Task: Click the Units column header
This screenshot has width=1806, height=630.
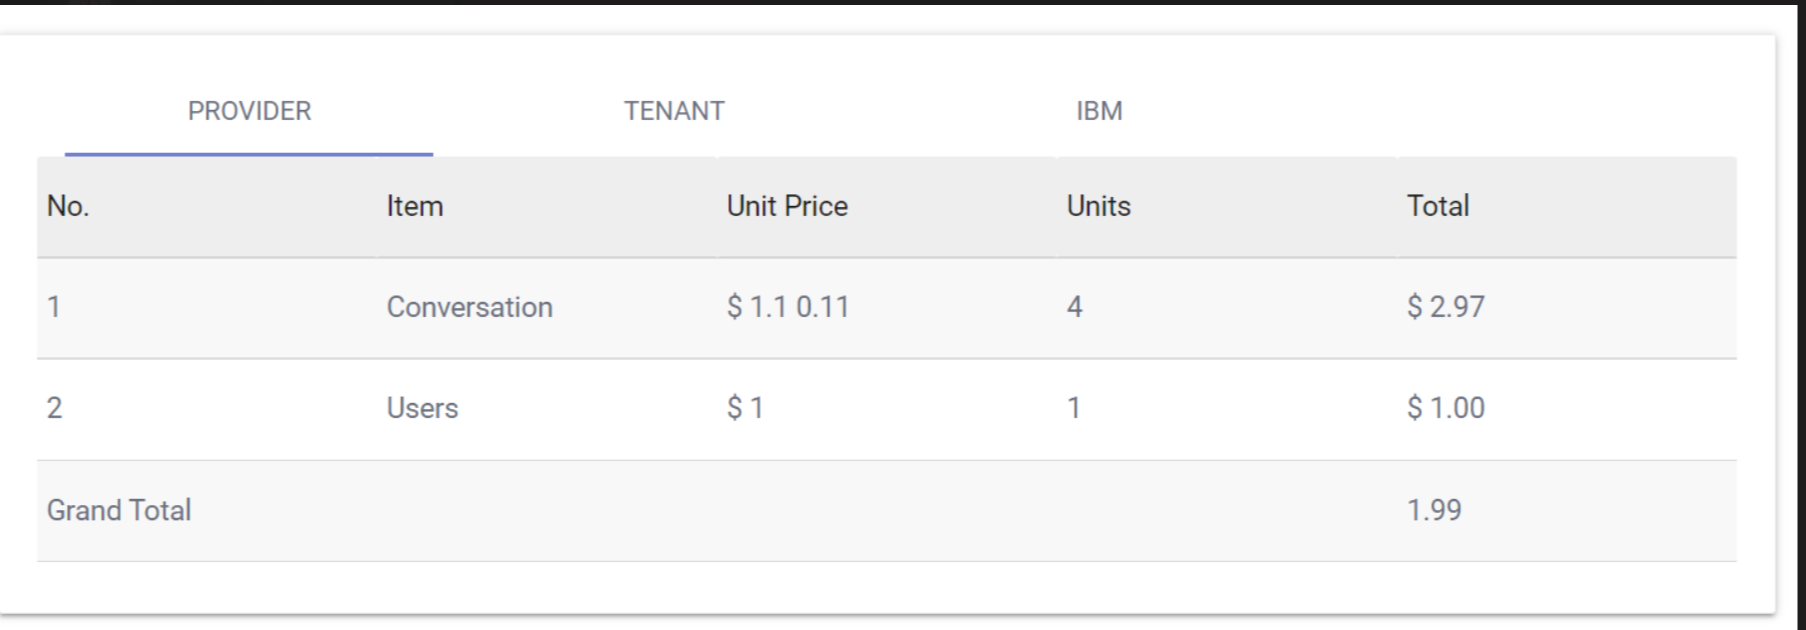Action: point(1098,206)
